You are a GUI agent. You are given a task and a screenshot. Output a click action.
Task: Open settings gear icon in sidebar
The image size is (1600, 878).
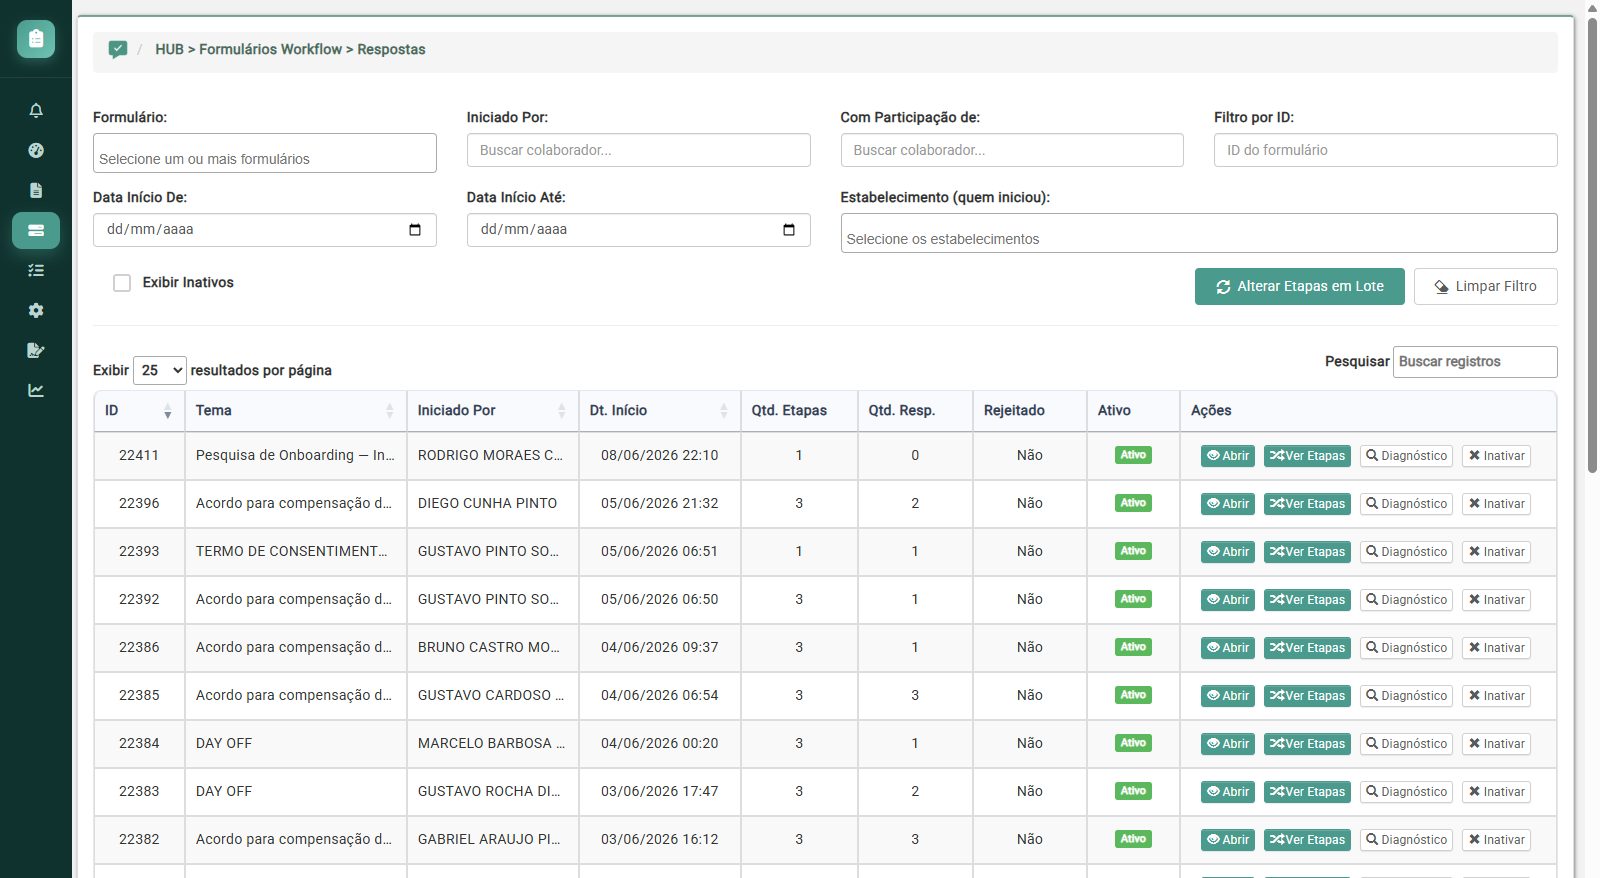(36, 310)
